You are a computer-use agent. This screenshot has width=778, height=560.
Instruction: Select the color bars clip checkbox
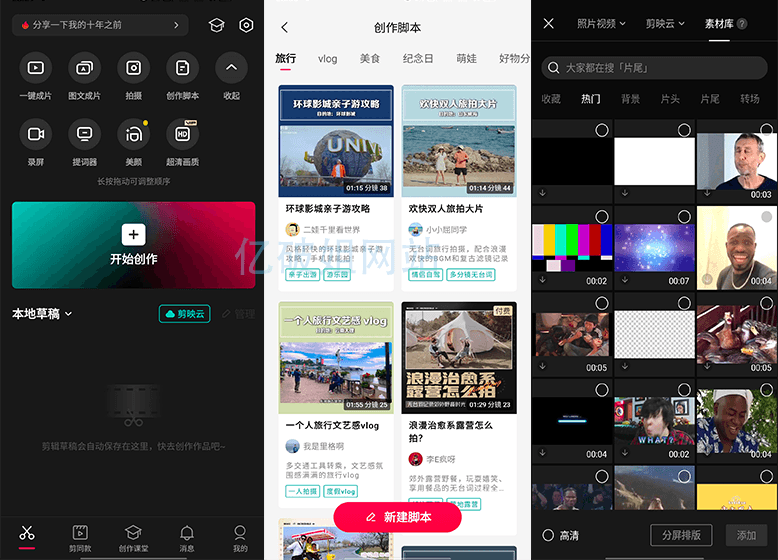pos(602,217)
